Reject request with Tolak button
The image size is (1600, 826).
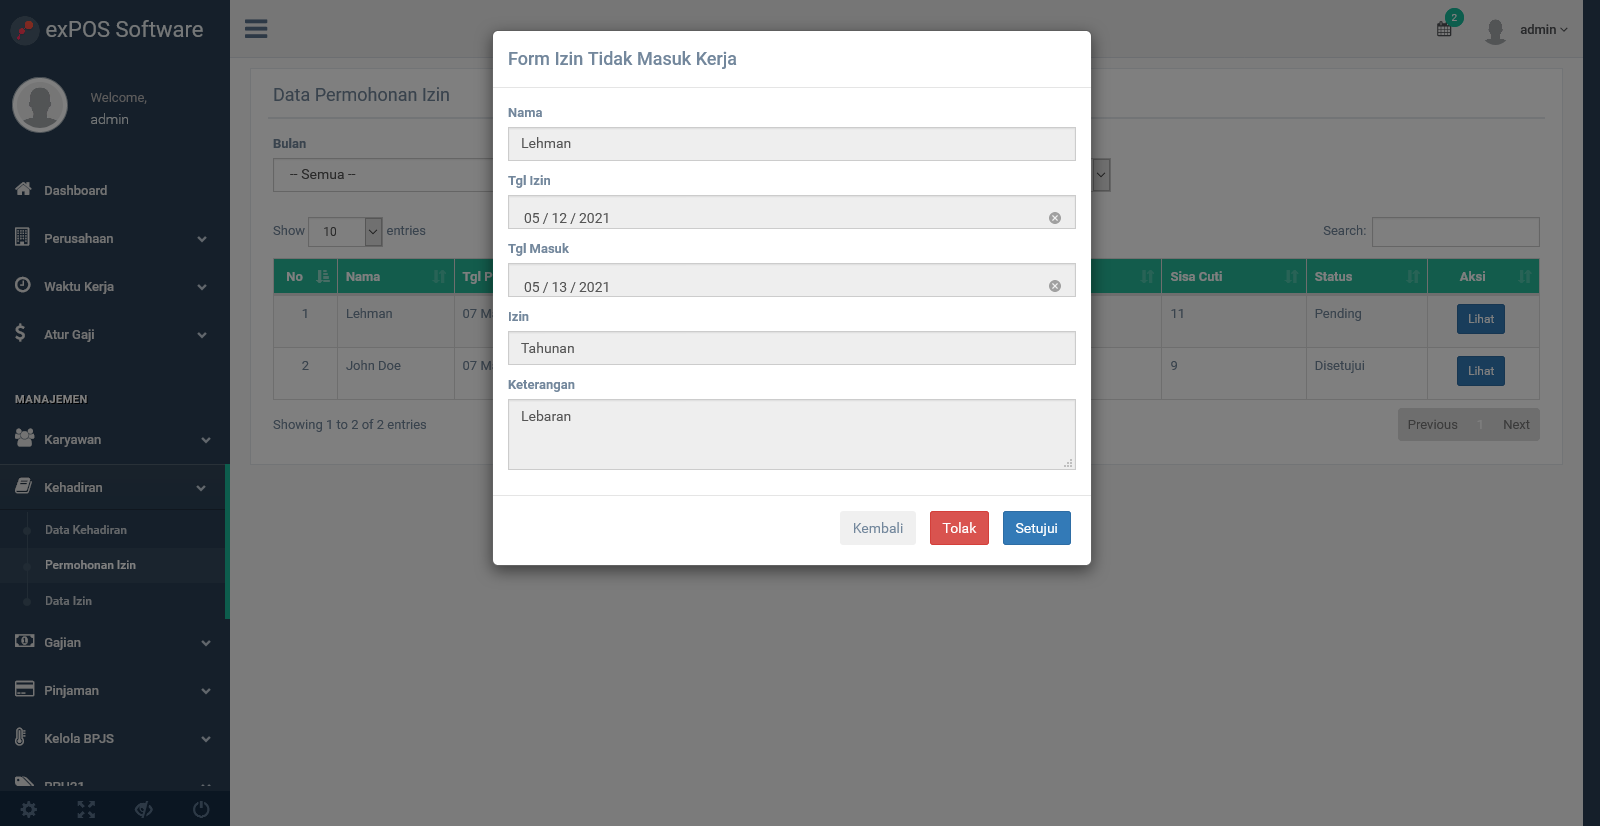(959, 528)
